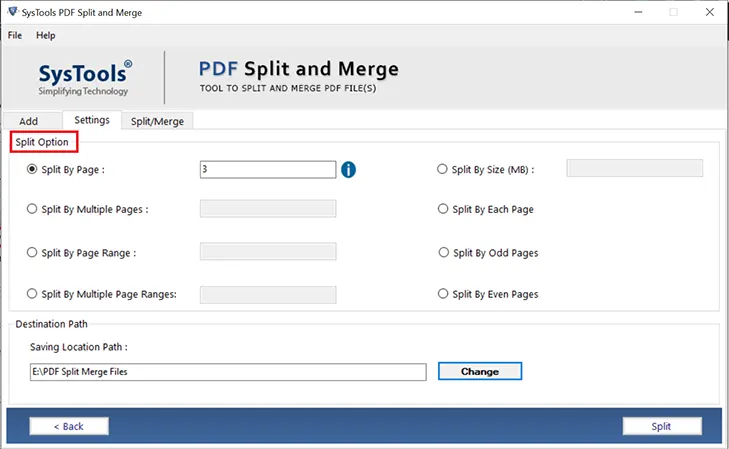
Task: Open the Help menu
Action: coord(46,35)
